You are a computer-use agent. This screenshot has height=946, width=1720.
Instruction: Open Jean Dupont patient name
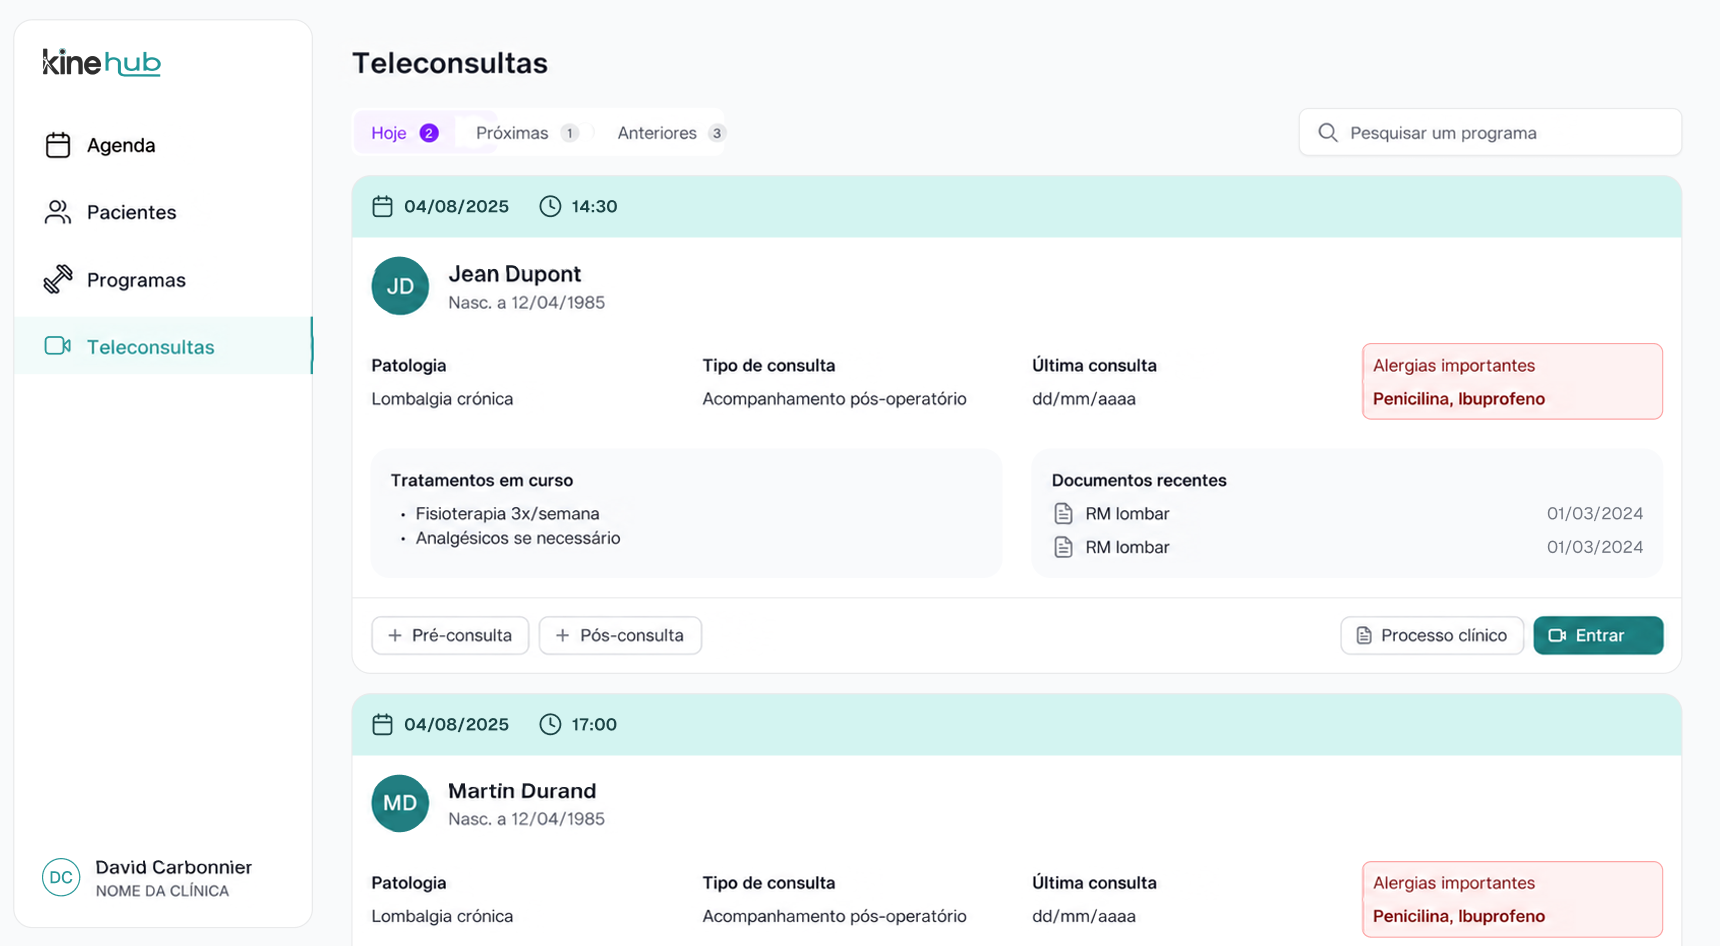pos(514,274)
